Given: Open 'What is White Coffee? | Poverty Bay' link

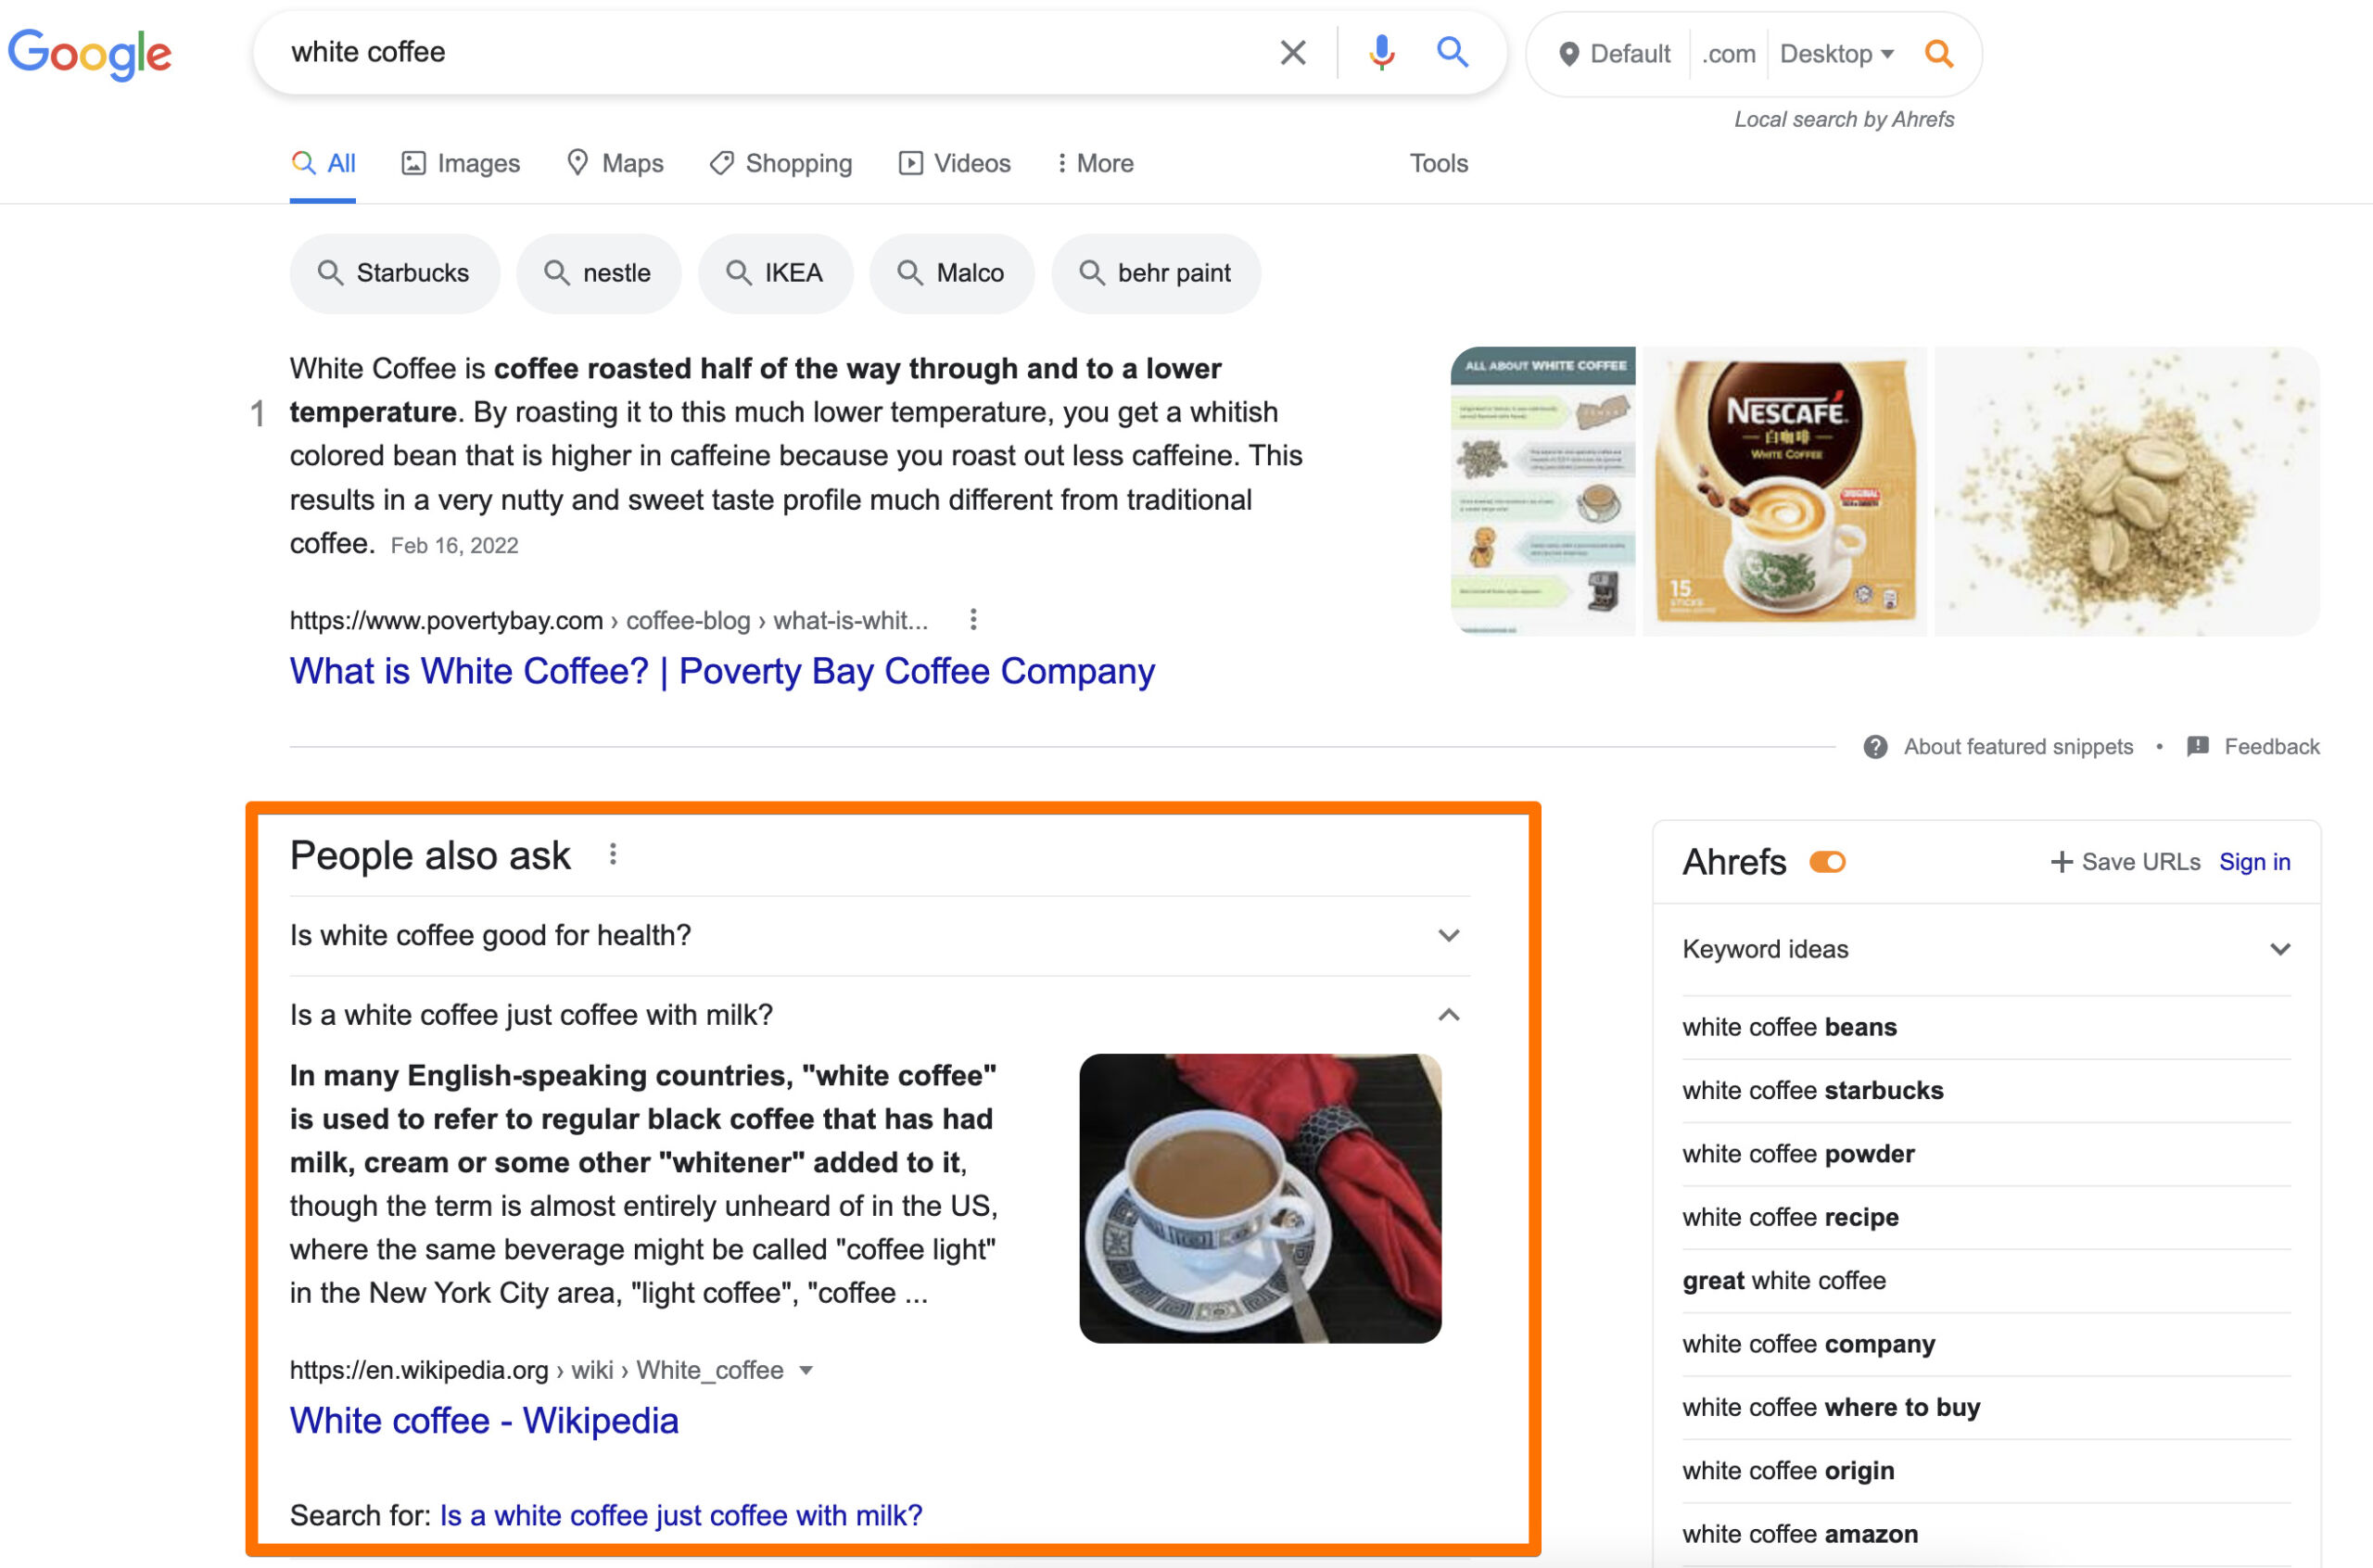Looking at the screenshot, I should [722, 671].
